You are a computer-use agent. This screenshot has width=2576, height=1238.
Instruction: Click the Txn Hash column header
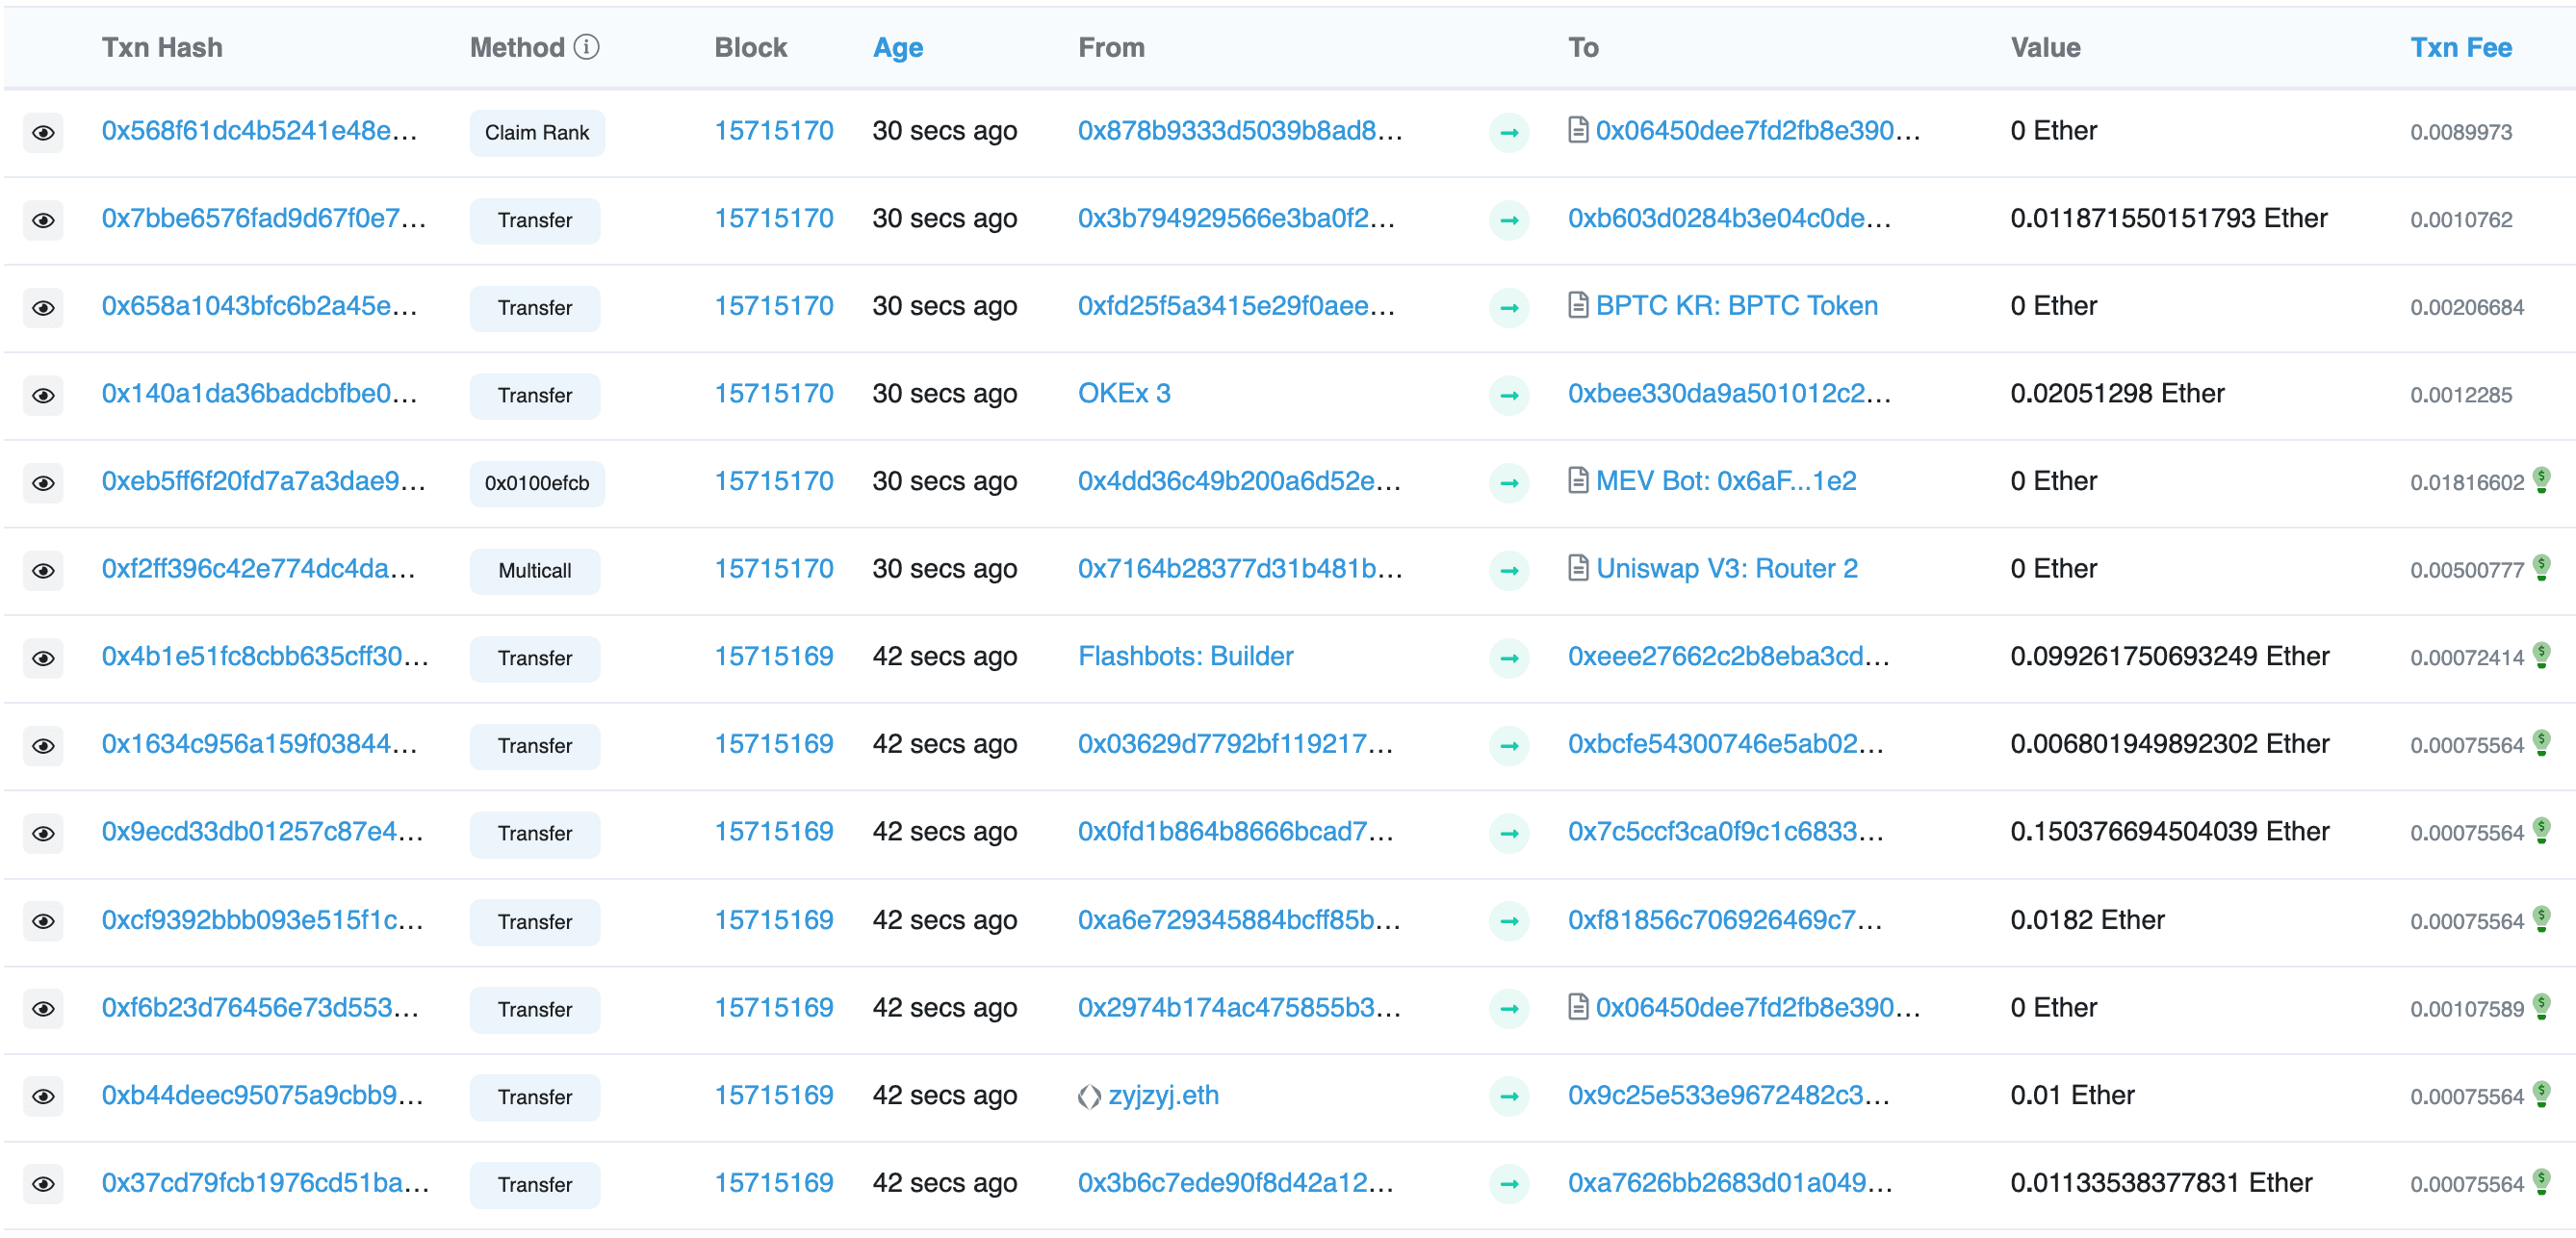point(162,47)
